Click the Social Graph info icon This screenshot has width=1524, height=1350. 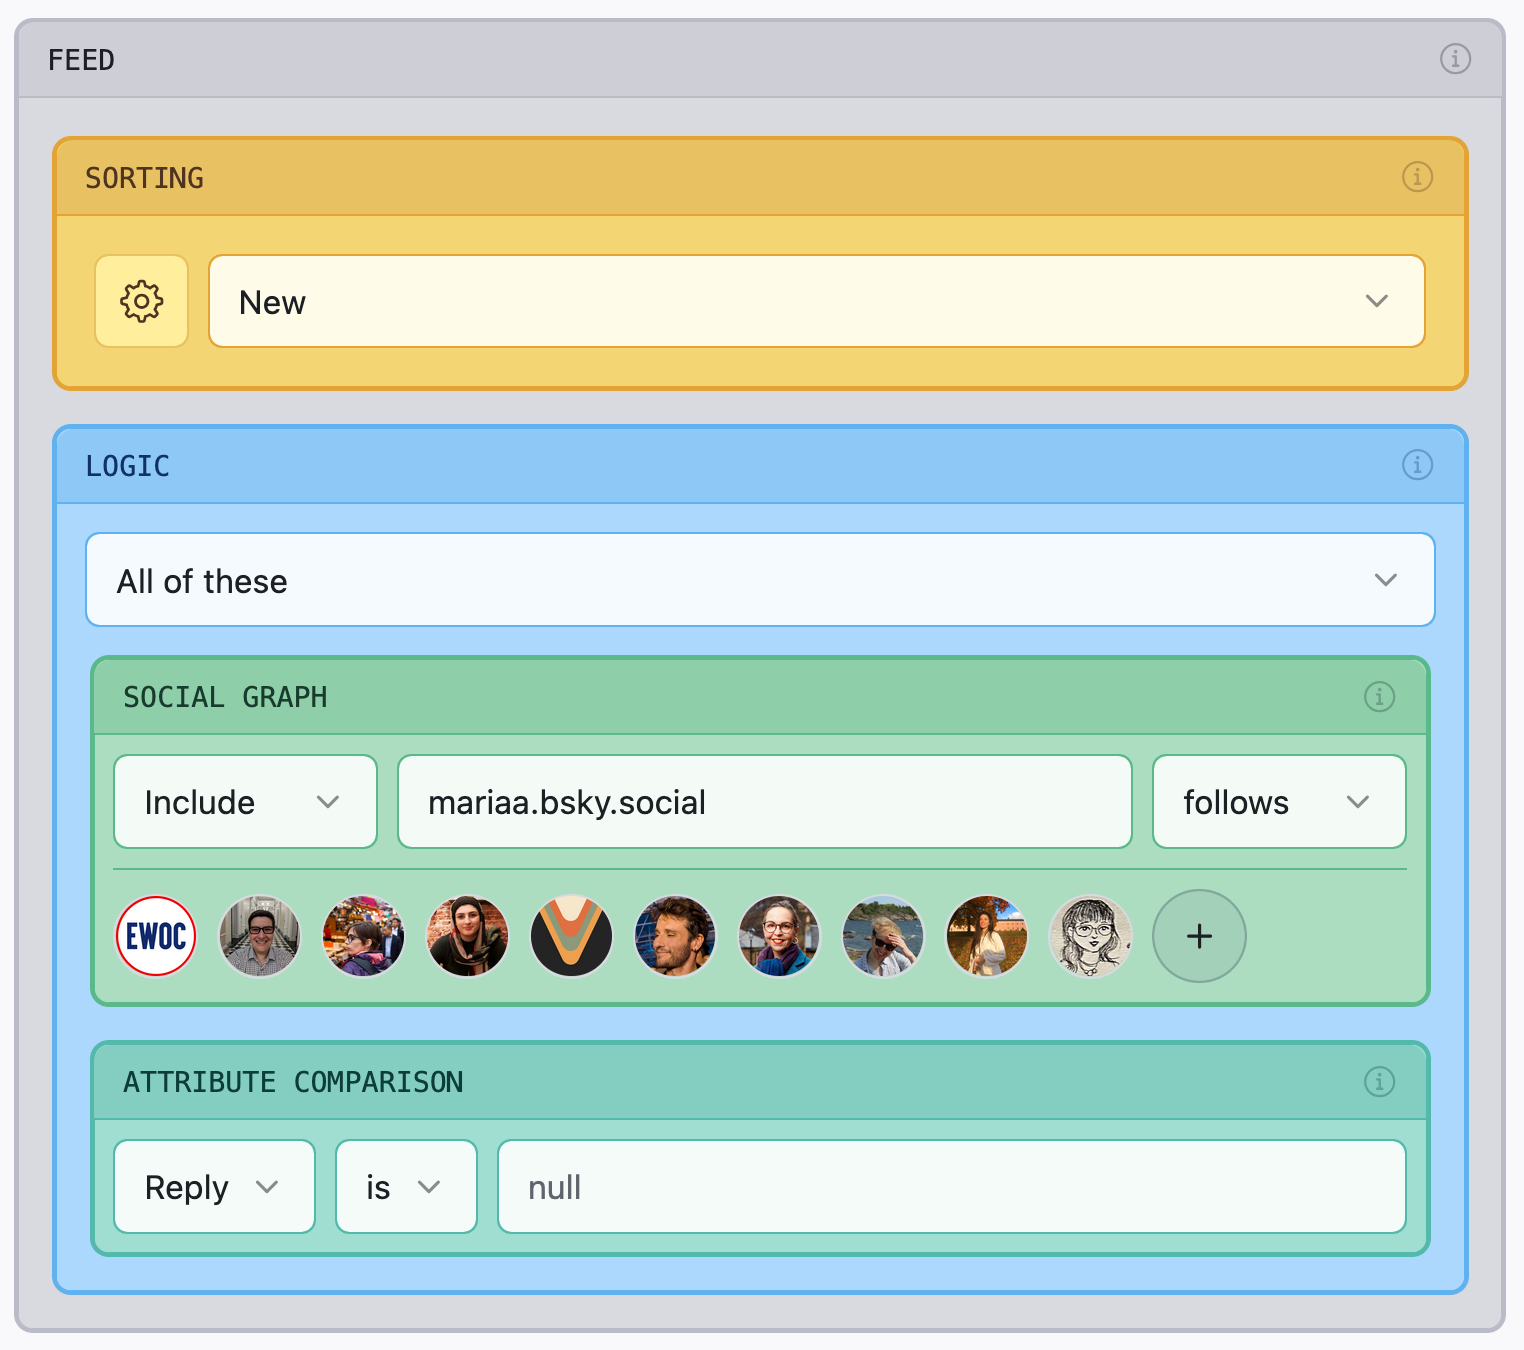(1379, 696)
